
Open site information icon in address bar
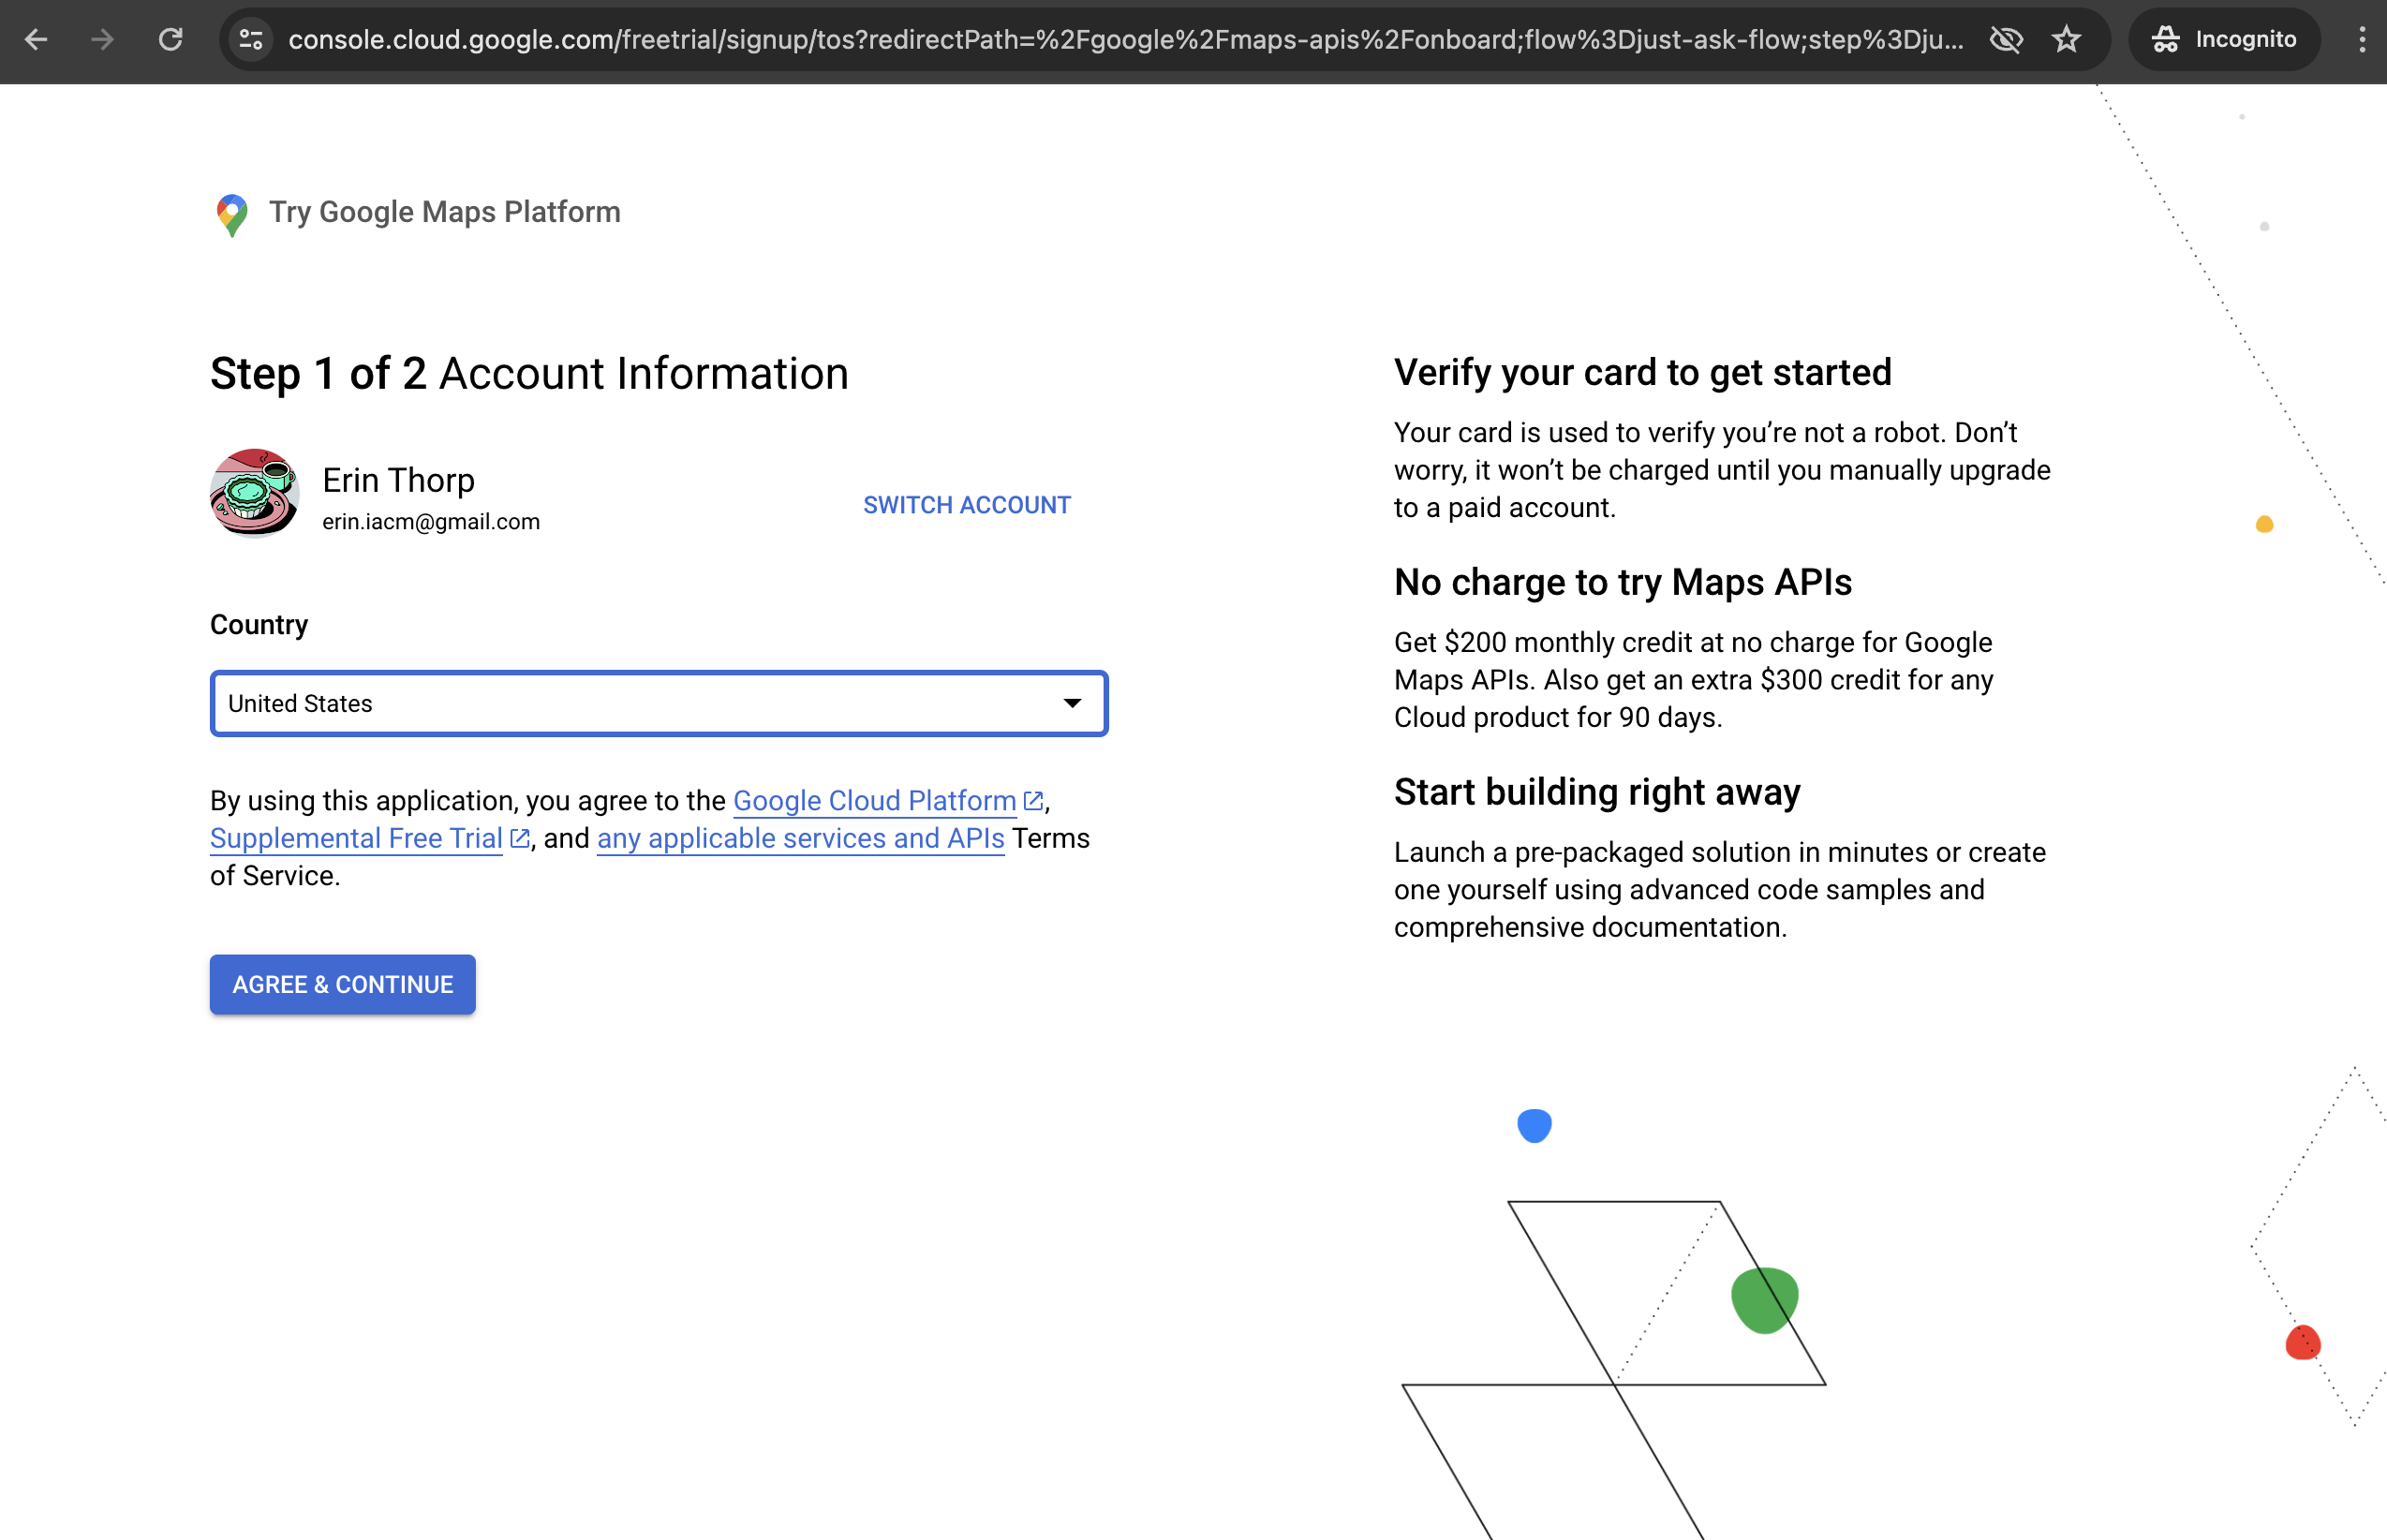tap(251, 40)
